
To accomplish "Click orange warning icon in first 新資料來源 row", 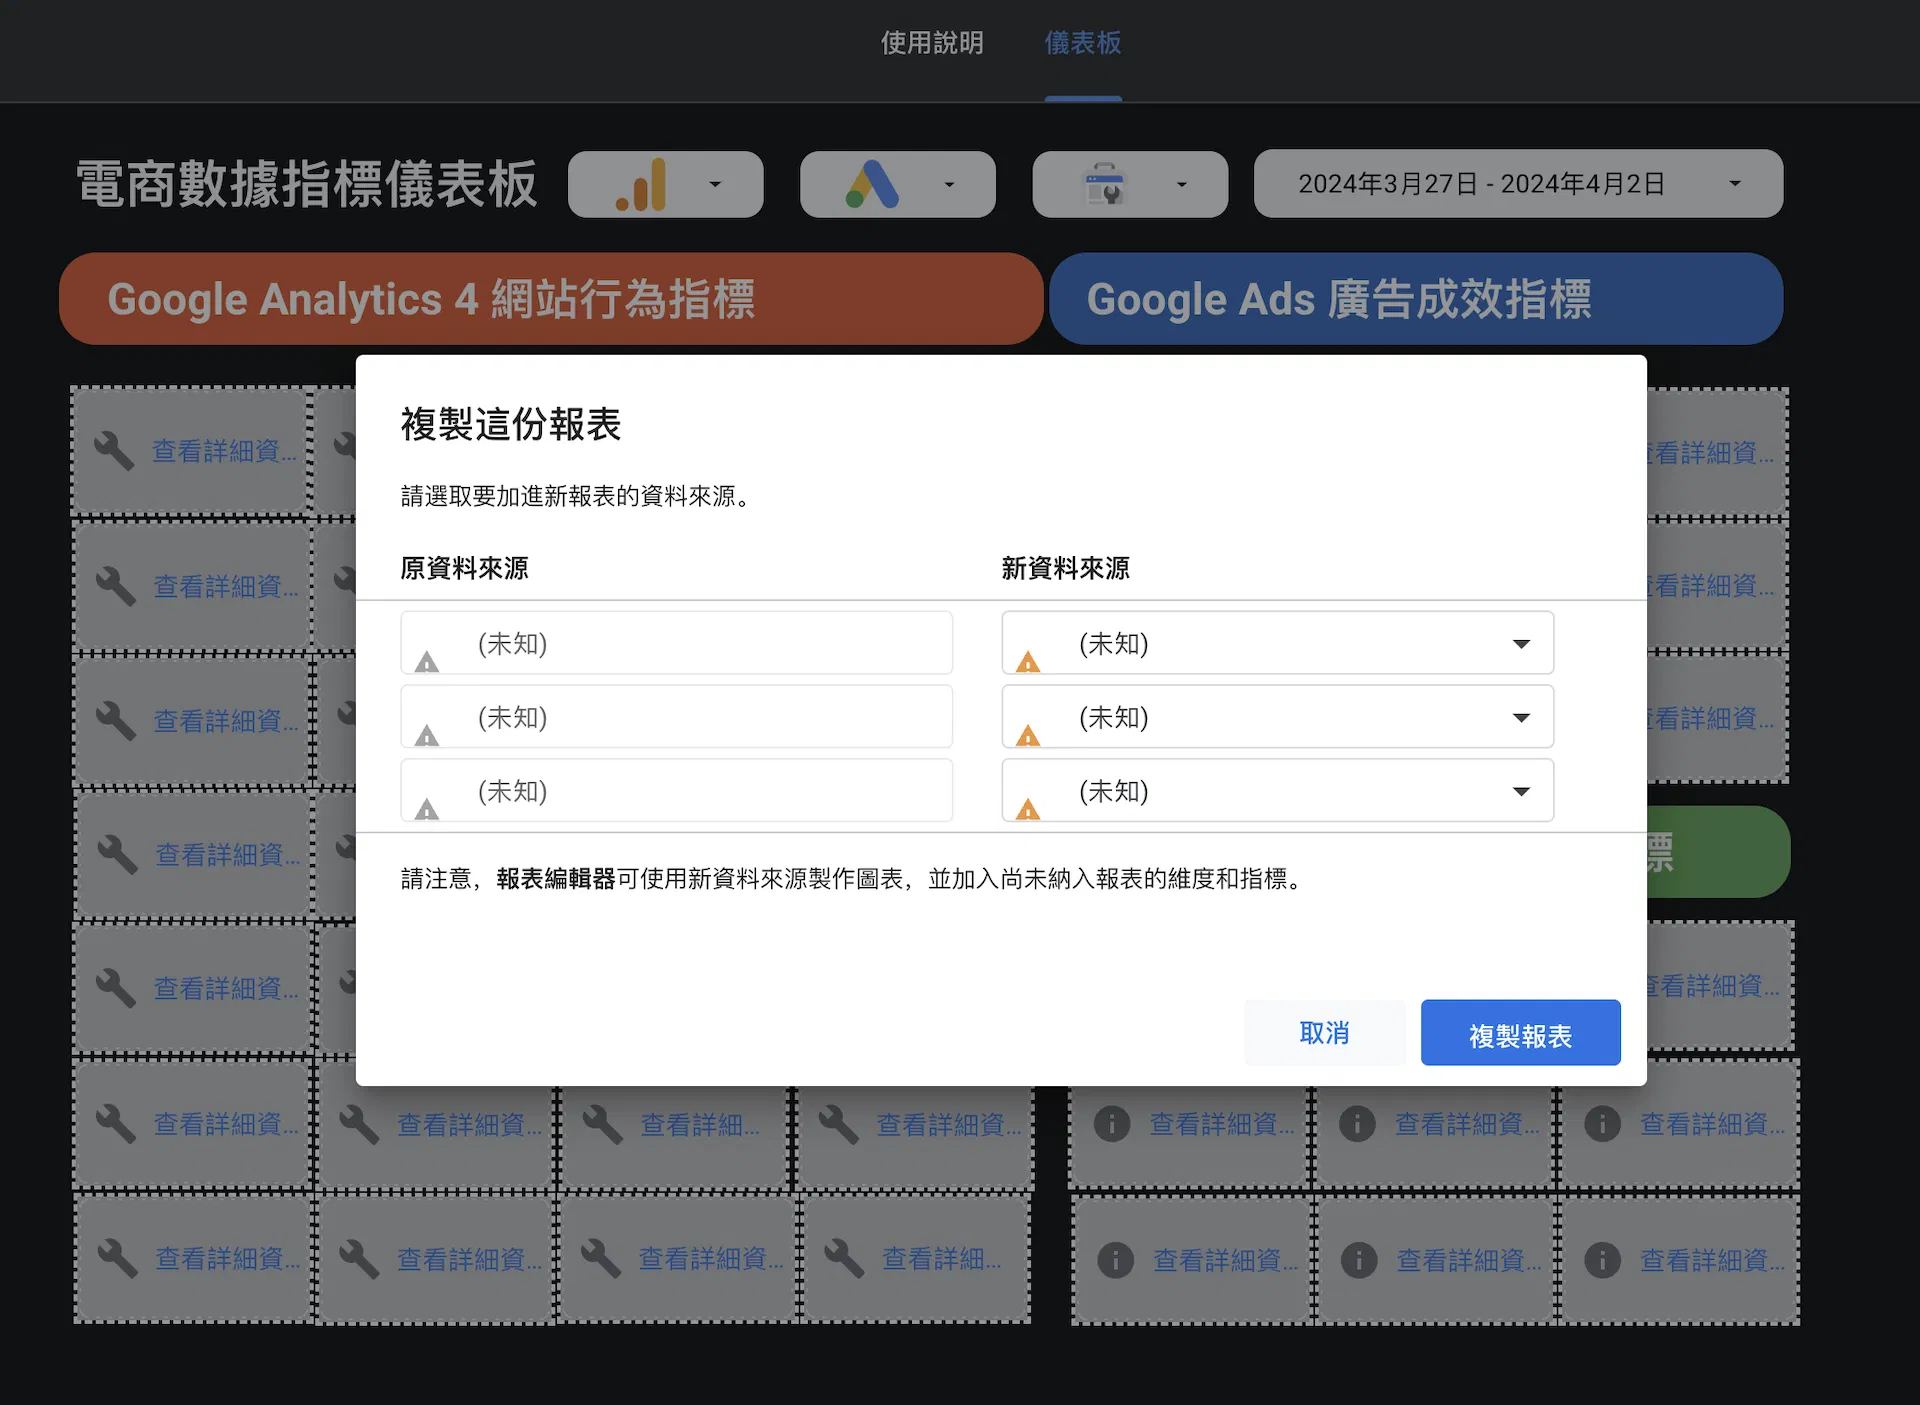I will tap(1028, 662).
